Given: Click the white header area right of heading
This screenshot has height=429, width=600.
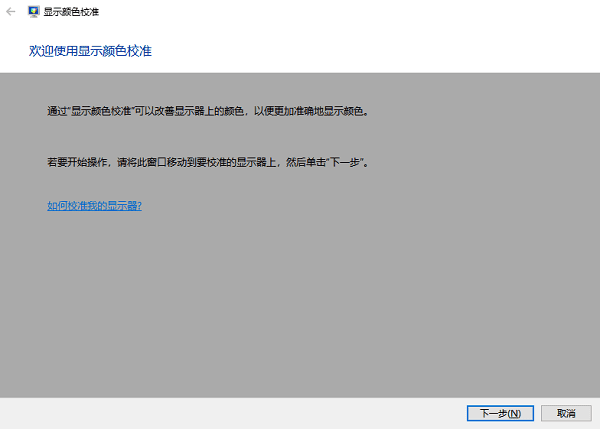Looking at the screenshot, I should [375, 51].
